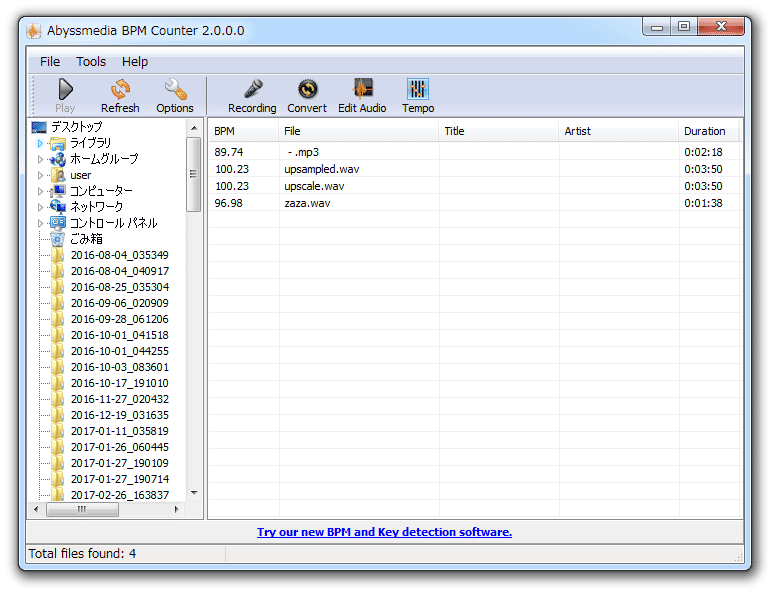The height and width of the screenshot is (593, 772).
Task: Select folder 2016-10-01_044255
Action: coord(120,351)
